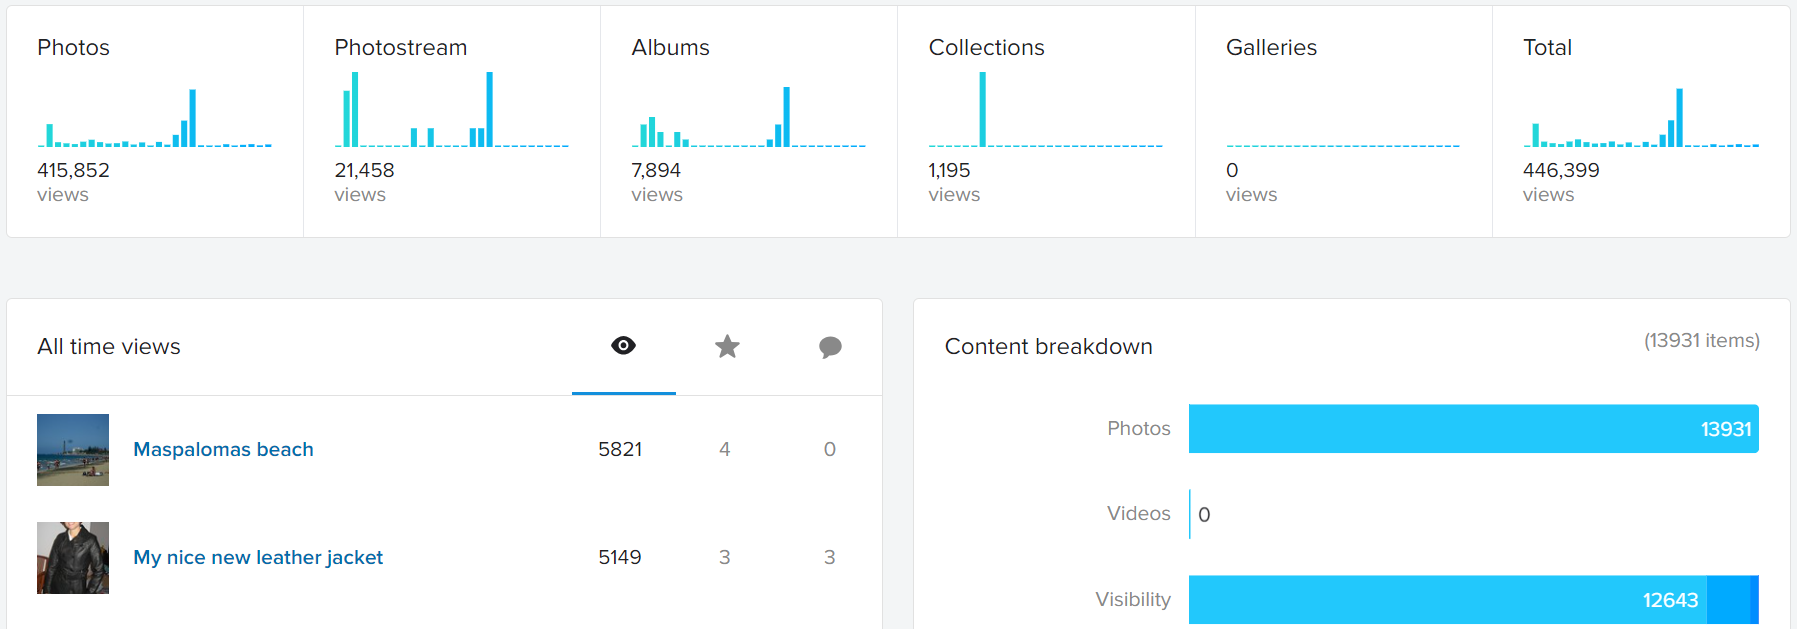This screenshot has width=1797, height=629.
Task: Click the Photos bar showing 13931
Action: tap(1473, 429)
